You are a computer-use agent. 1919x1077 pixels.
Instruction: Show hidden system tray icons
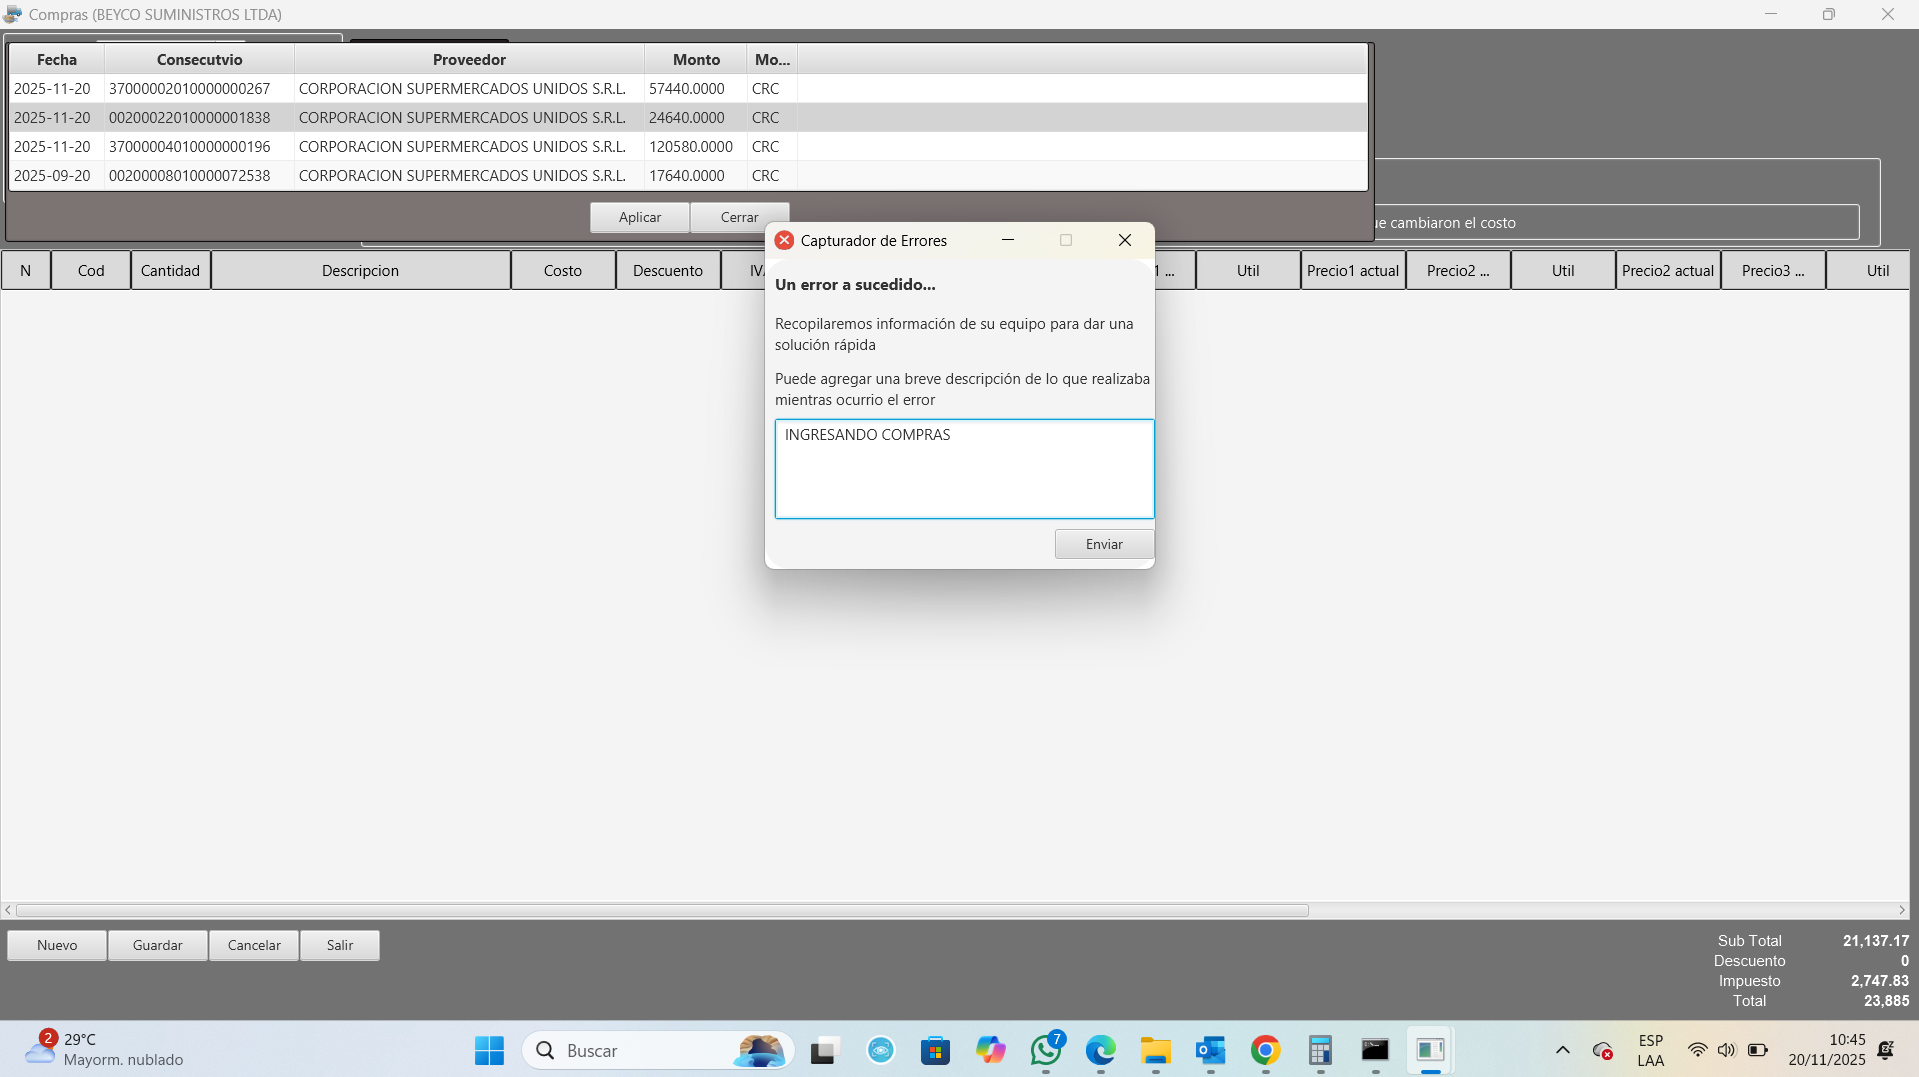[x=1562, y=1050]
